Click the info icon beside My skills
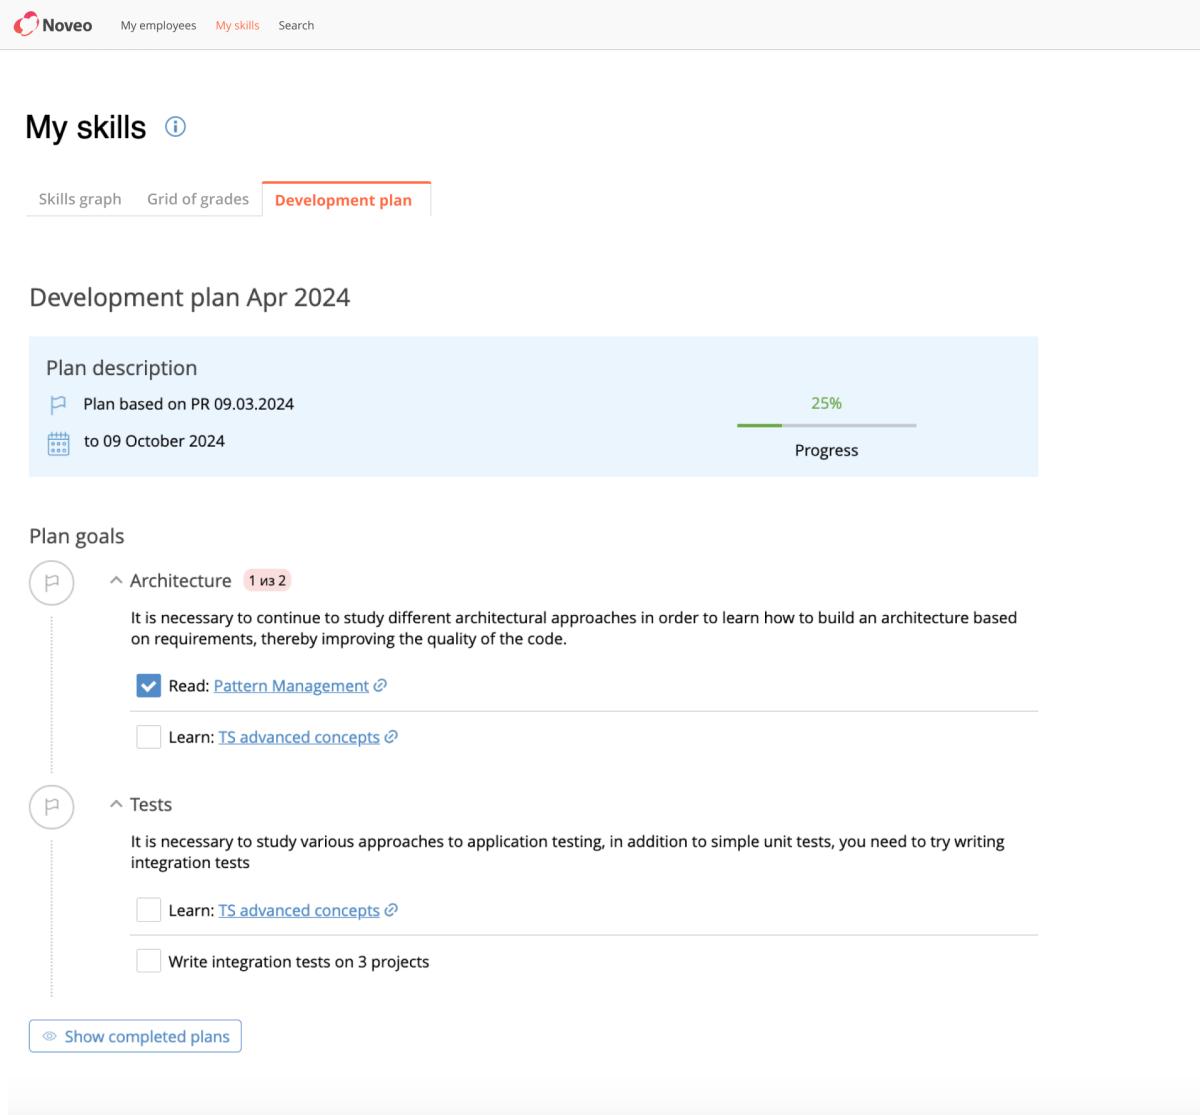 tap(175, 127)
